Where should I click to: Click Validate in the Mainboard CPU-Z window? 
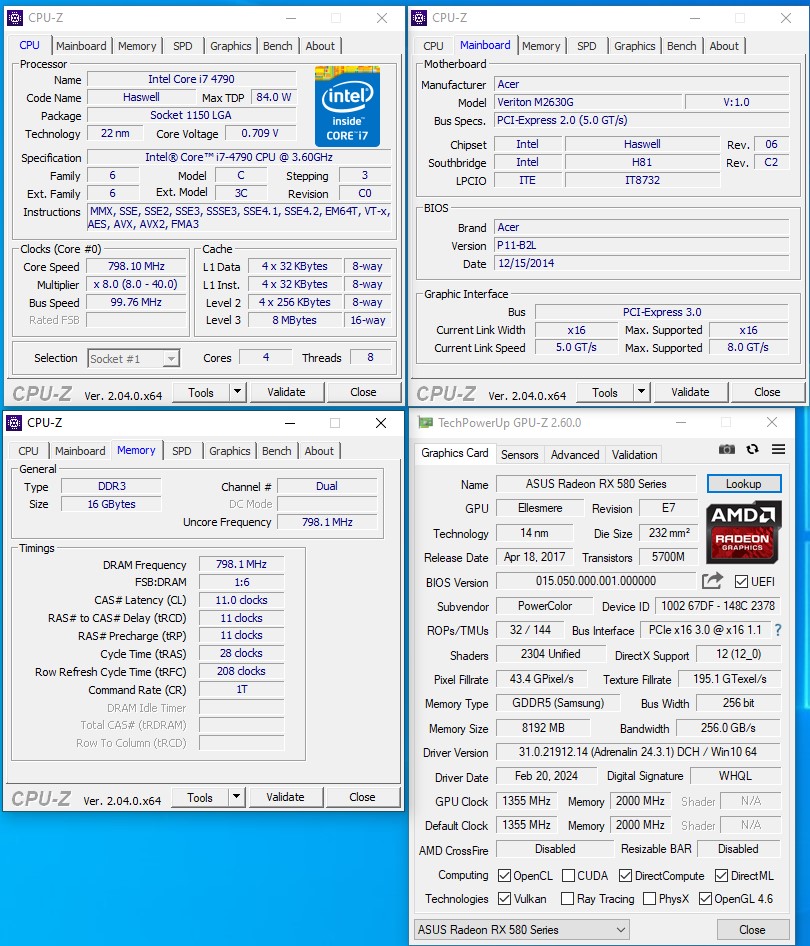tap(691, 392)
